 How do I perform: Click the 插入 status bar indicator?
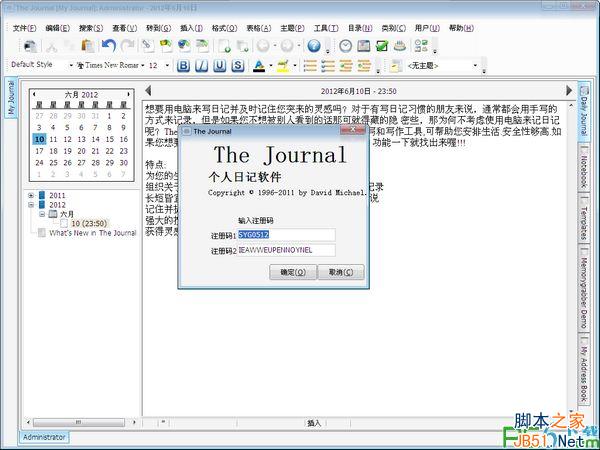tap(314, 423)
